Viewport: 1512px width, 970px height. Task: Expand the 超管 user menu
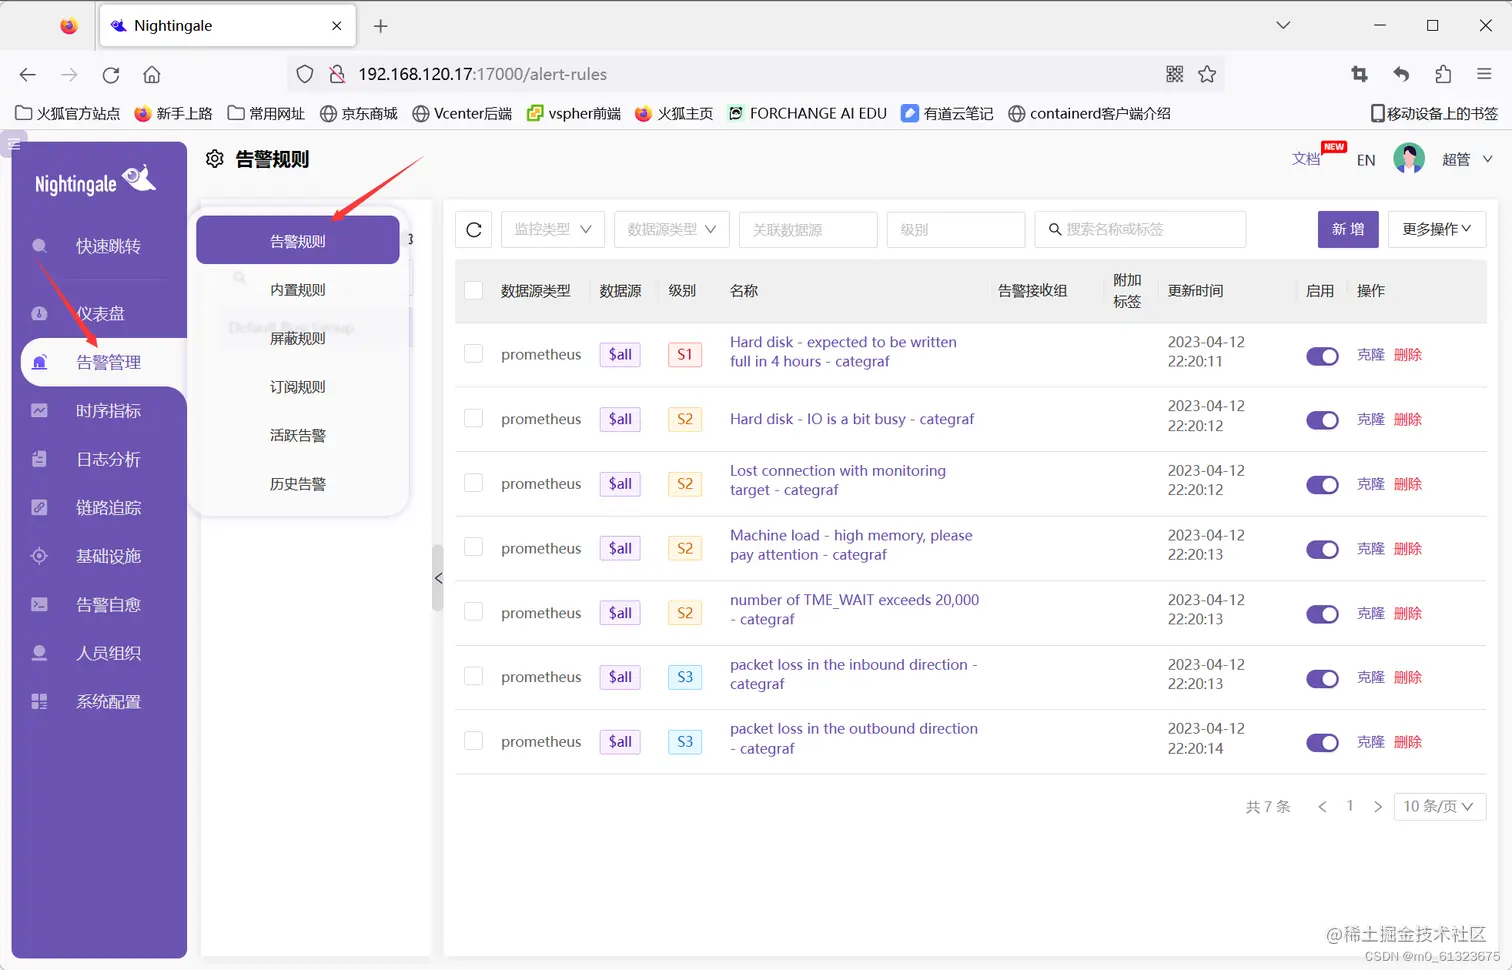point(1467,159)
